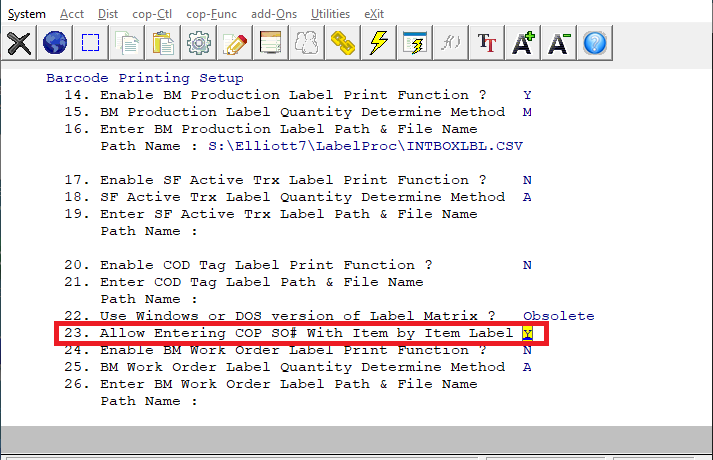This screenshot has height=460, width=713.
Task: Open the globe web icon
Action: 55,43
